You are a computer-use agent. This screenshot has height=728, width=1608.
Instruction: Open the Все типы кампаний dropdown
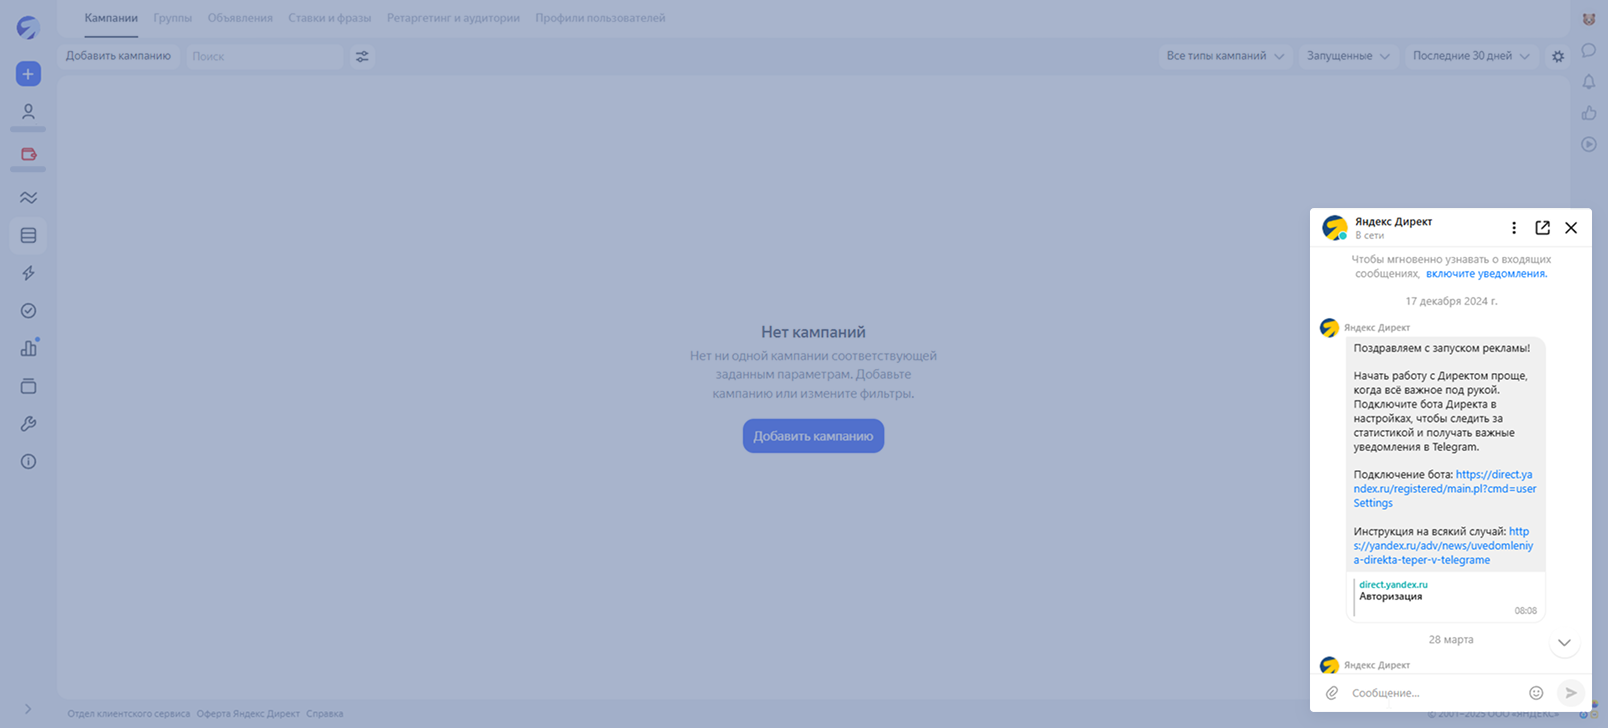(x=1224, y=56)
